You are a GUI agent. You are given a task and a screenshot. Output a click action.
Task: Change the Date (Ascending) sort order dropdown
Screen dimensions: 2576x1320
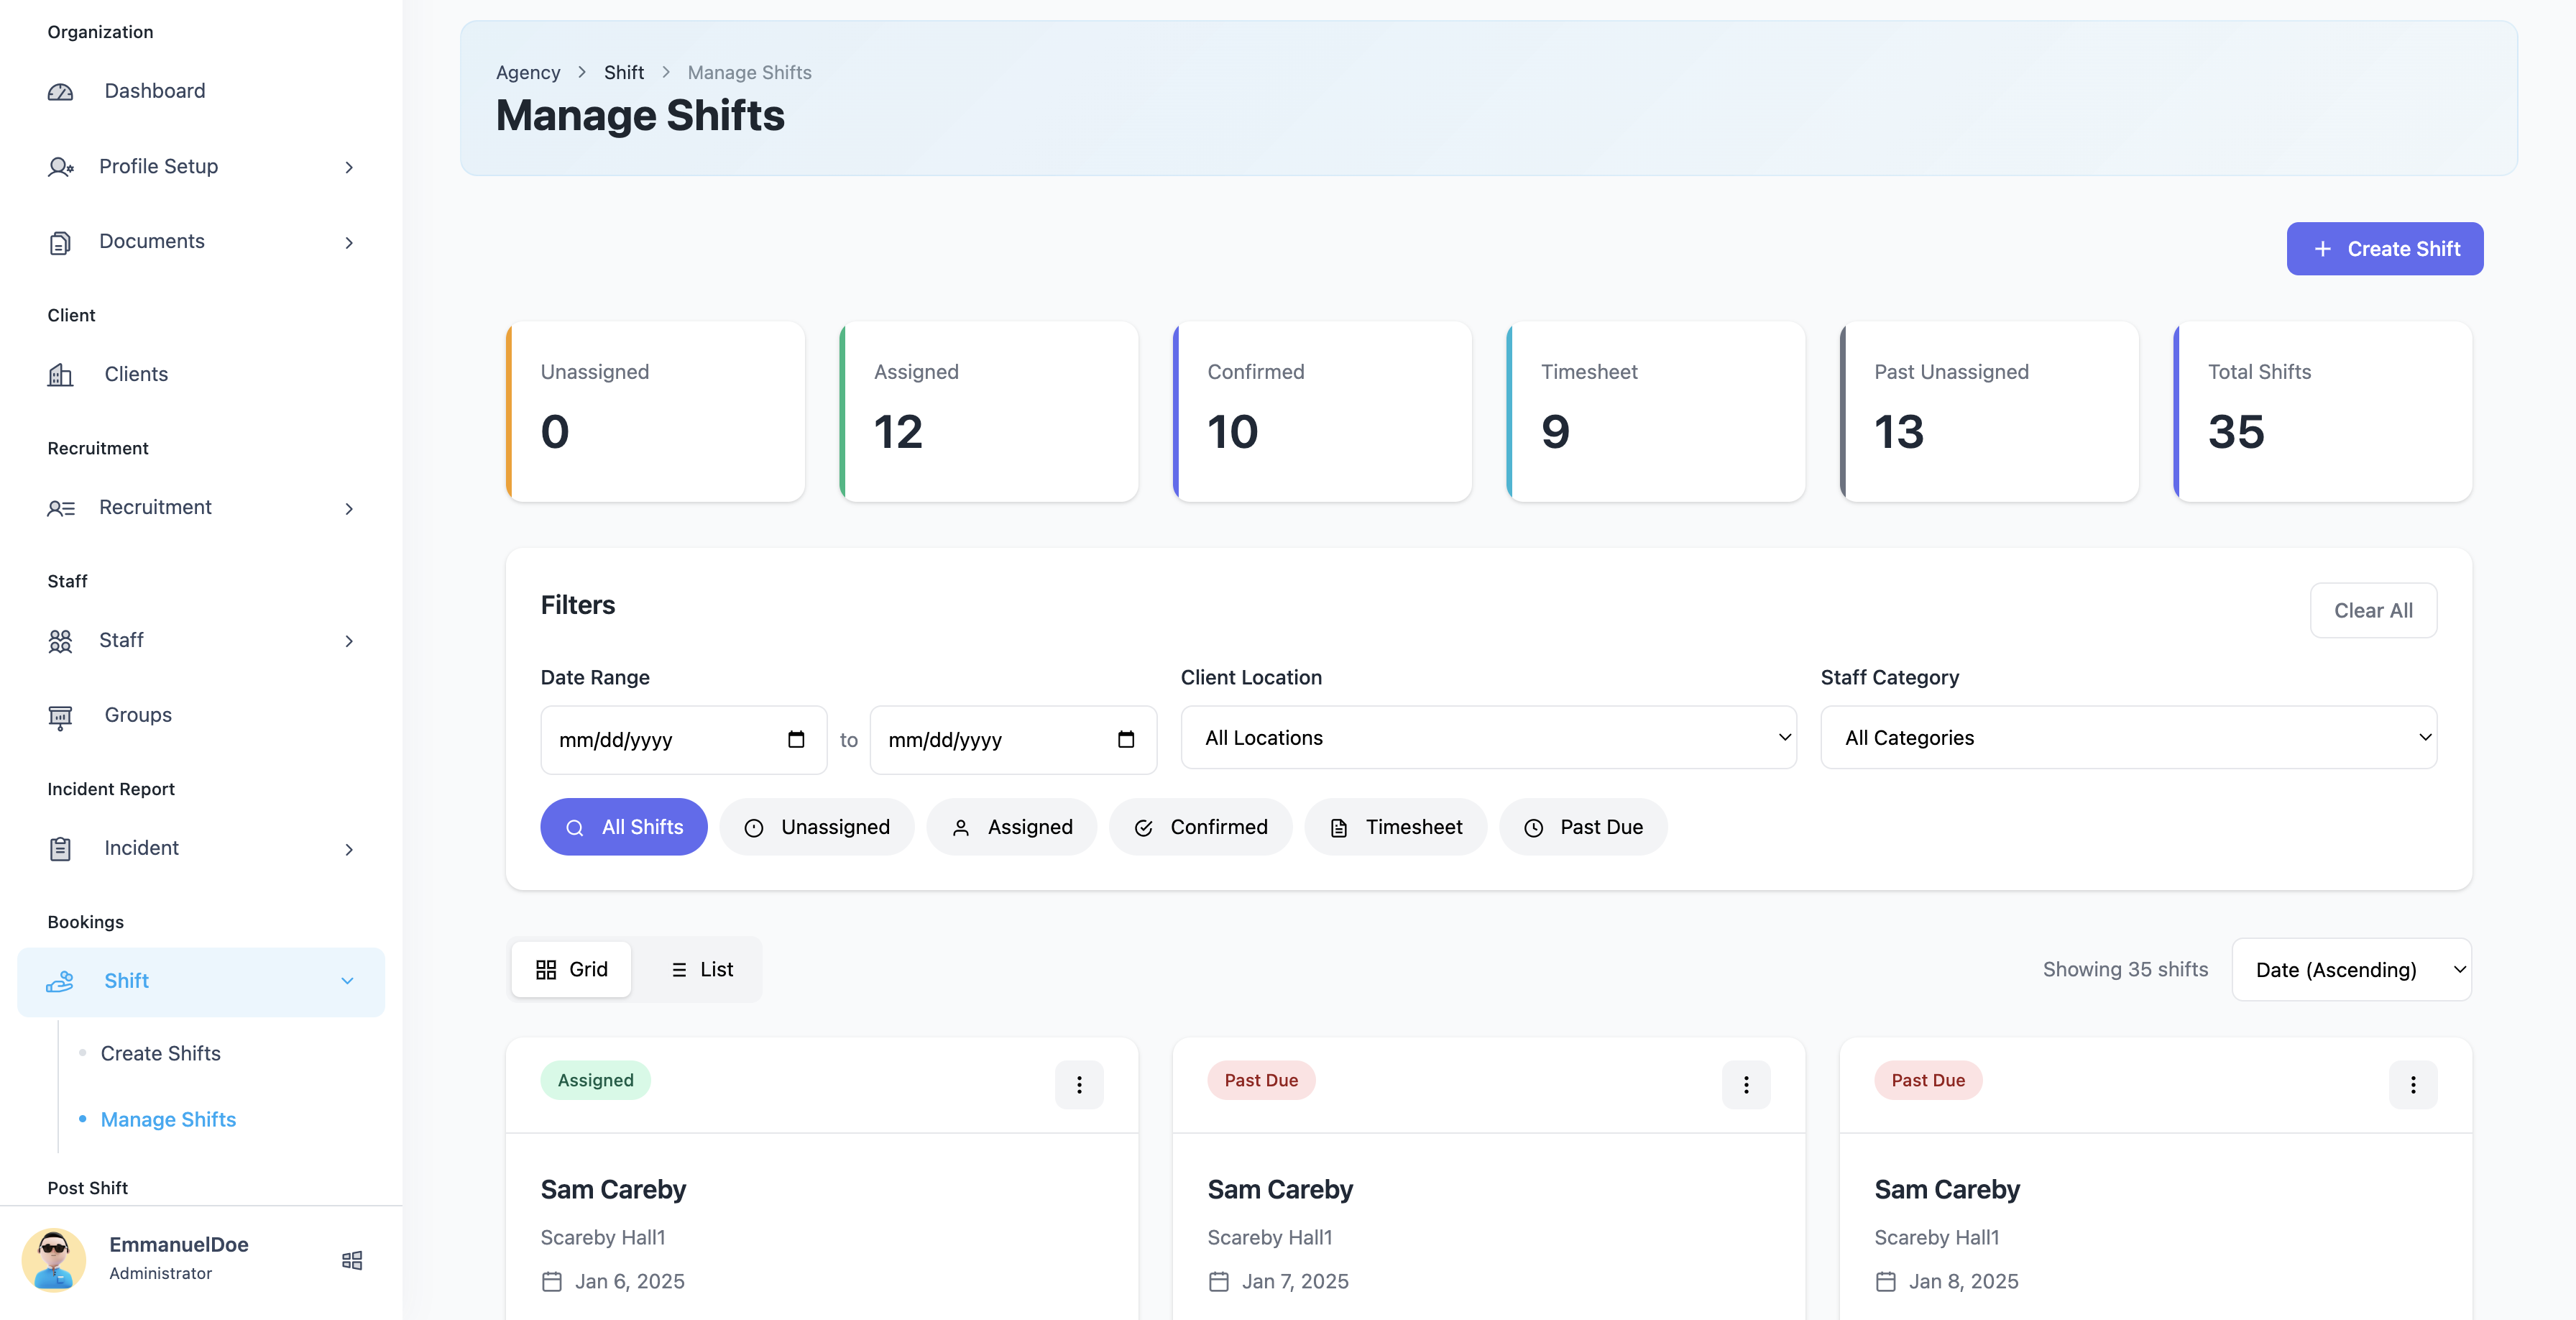[x=2352, y=969]
